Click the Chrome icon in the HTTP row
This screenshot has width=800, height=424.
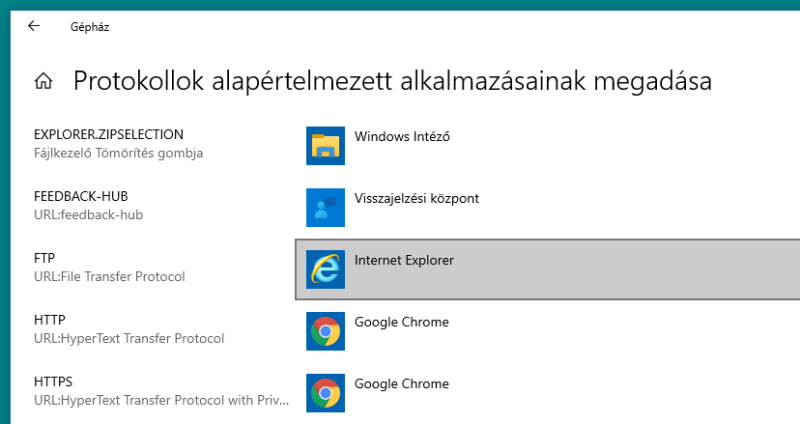tap(326, 331)
